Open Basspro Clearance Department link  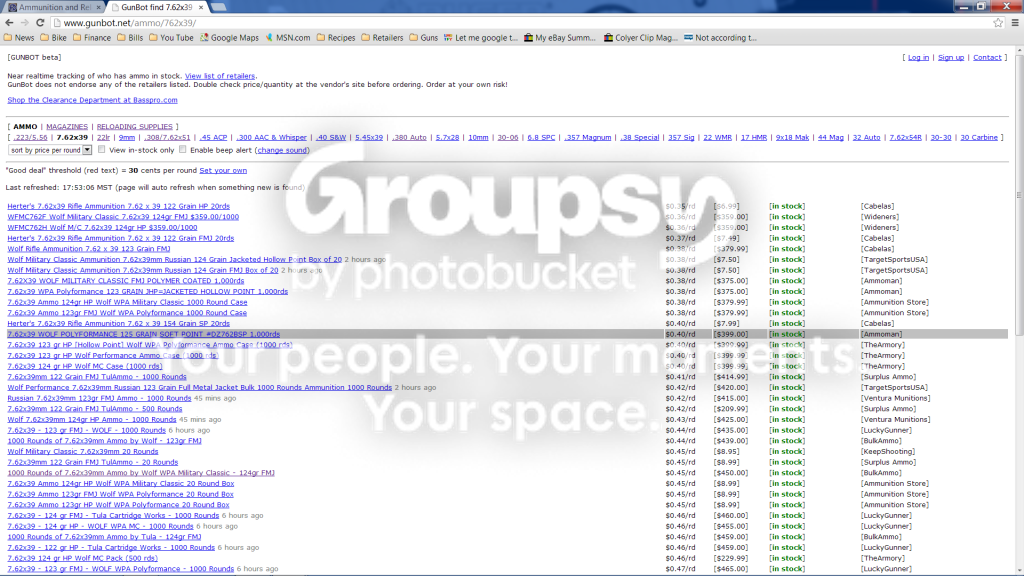coord(92,101)
